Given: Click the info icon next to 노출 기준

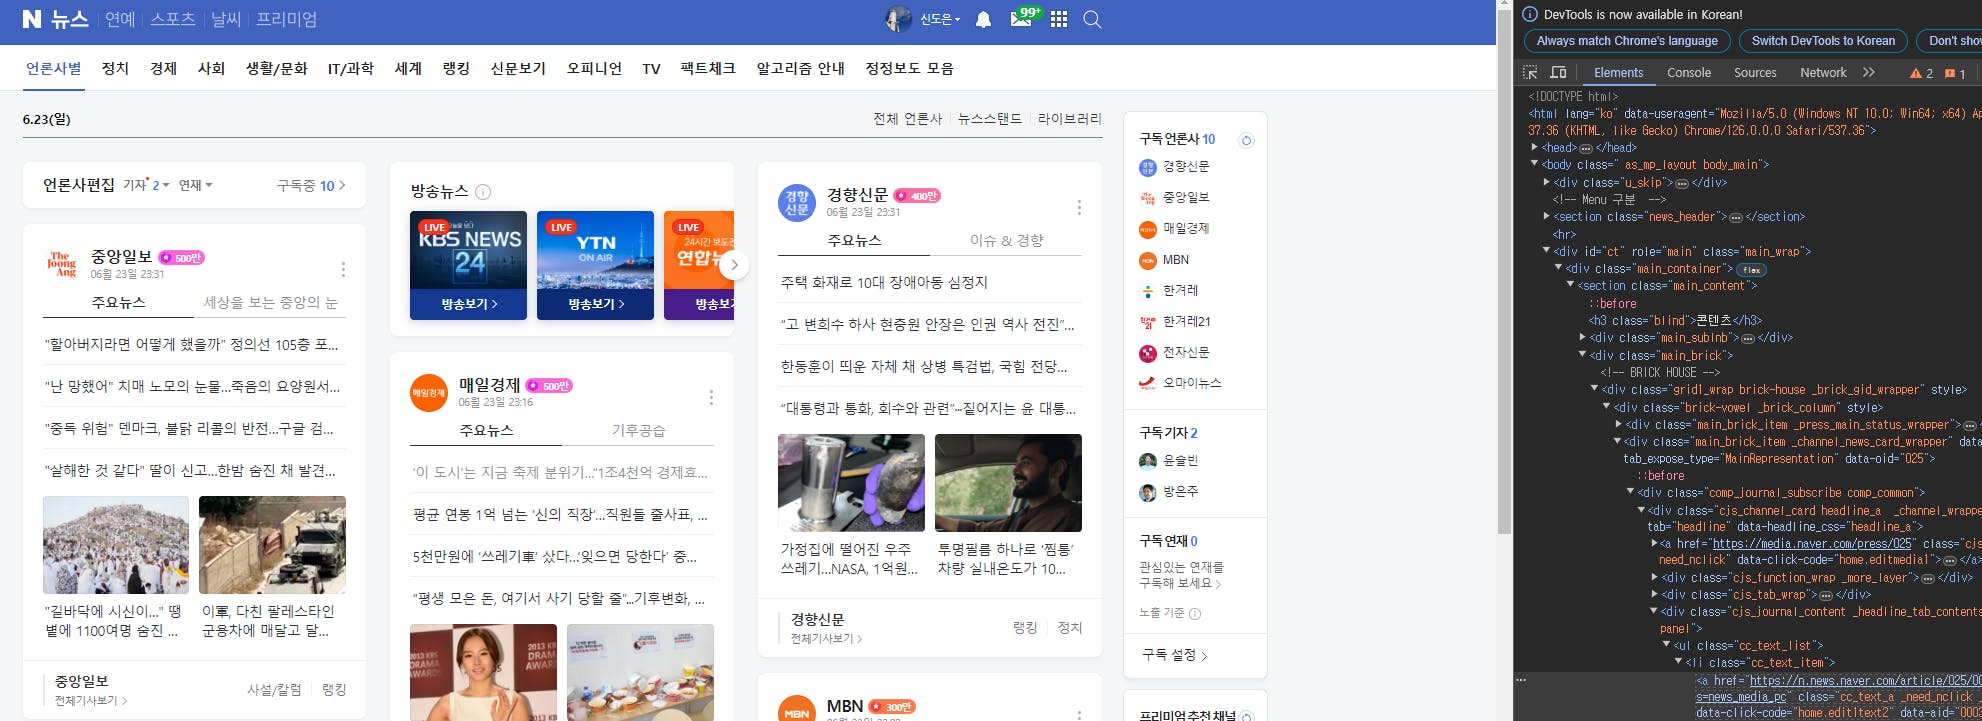Looking at the screenshot, I should pos(1195,613).
